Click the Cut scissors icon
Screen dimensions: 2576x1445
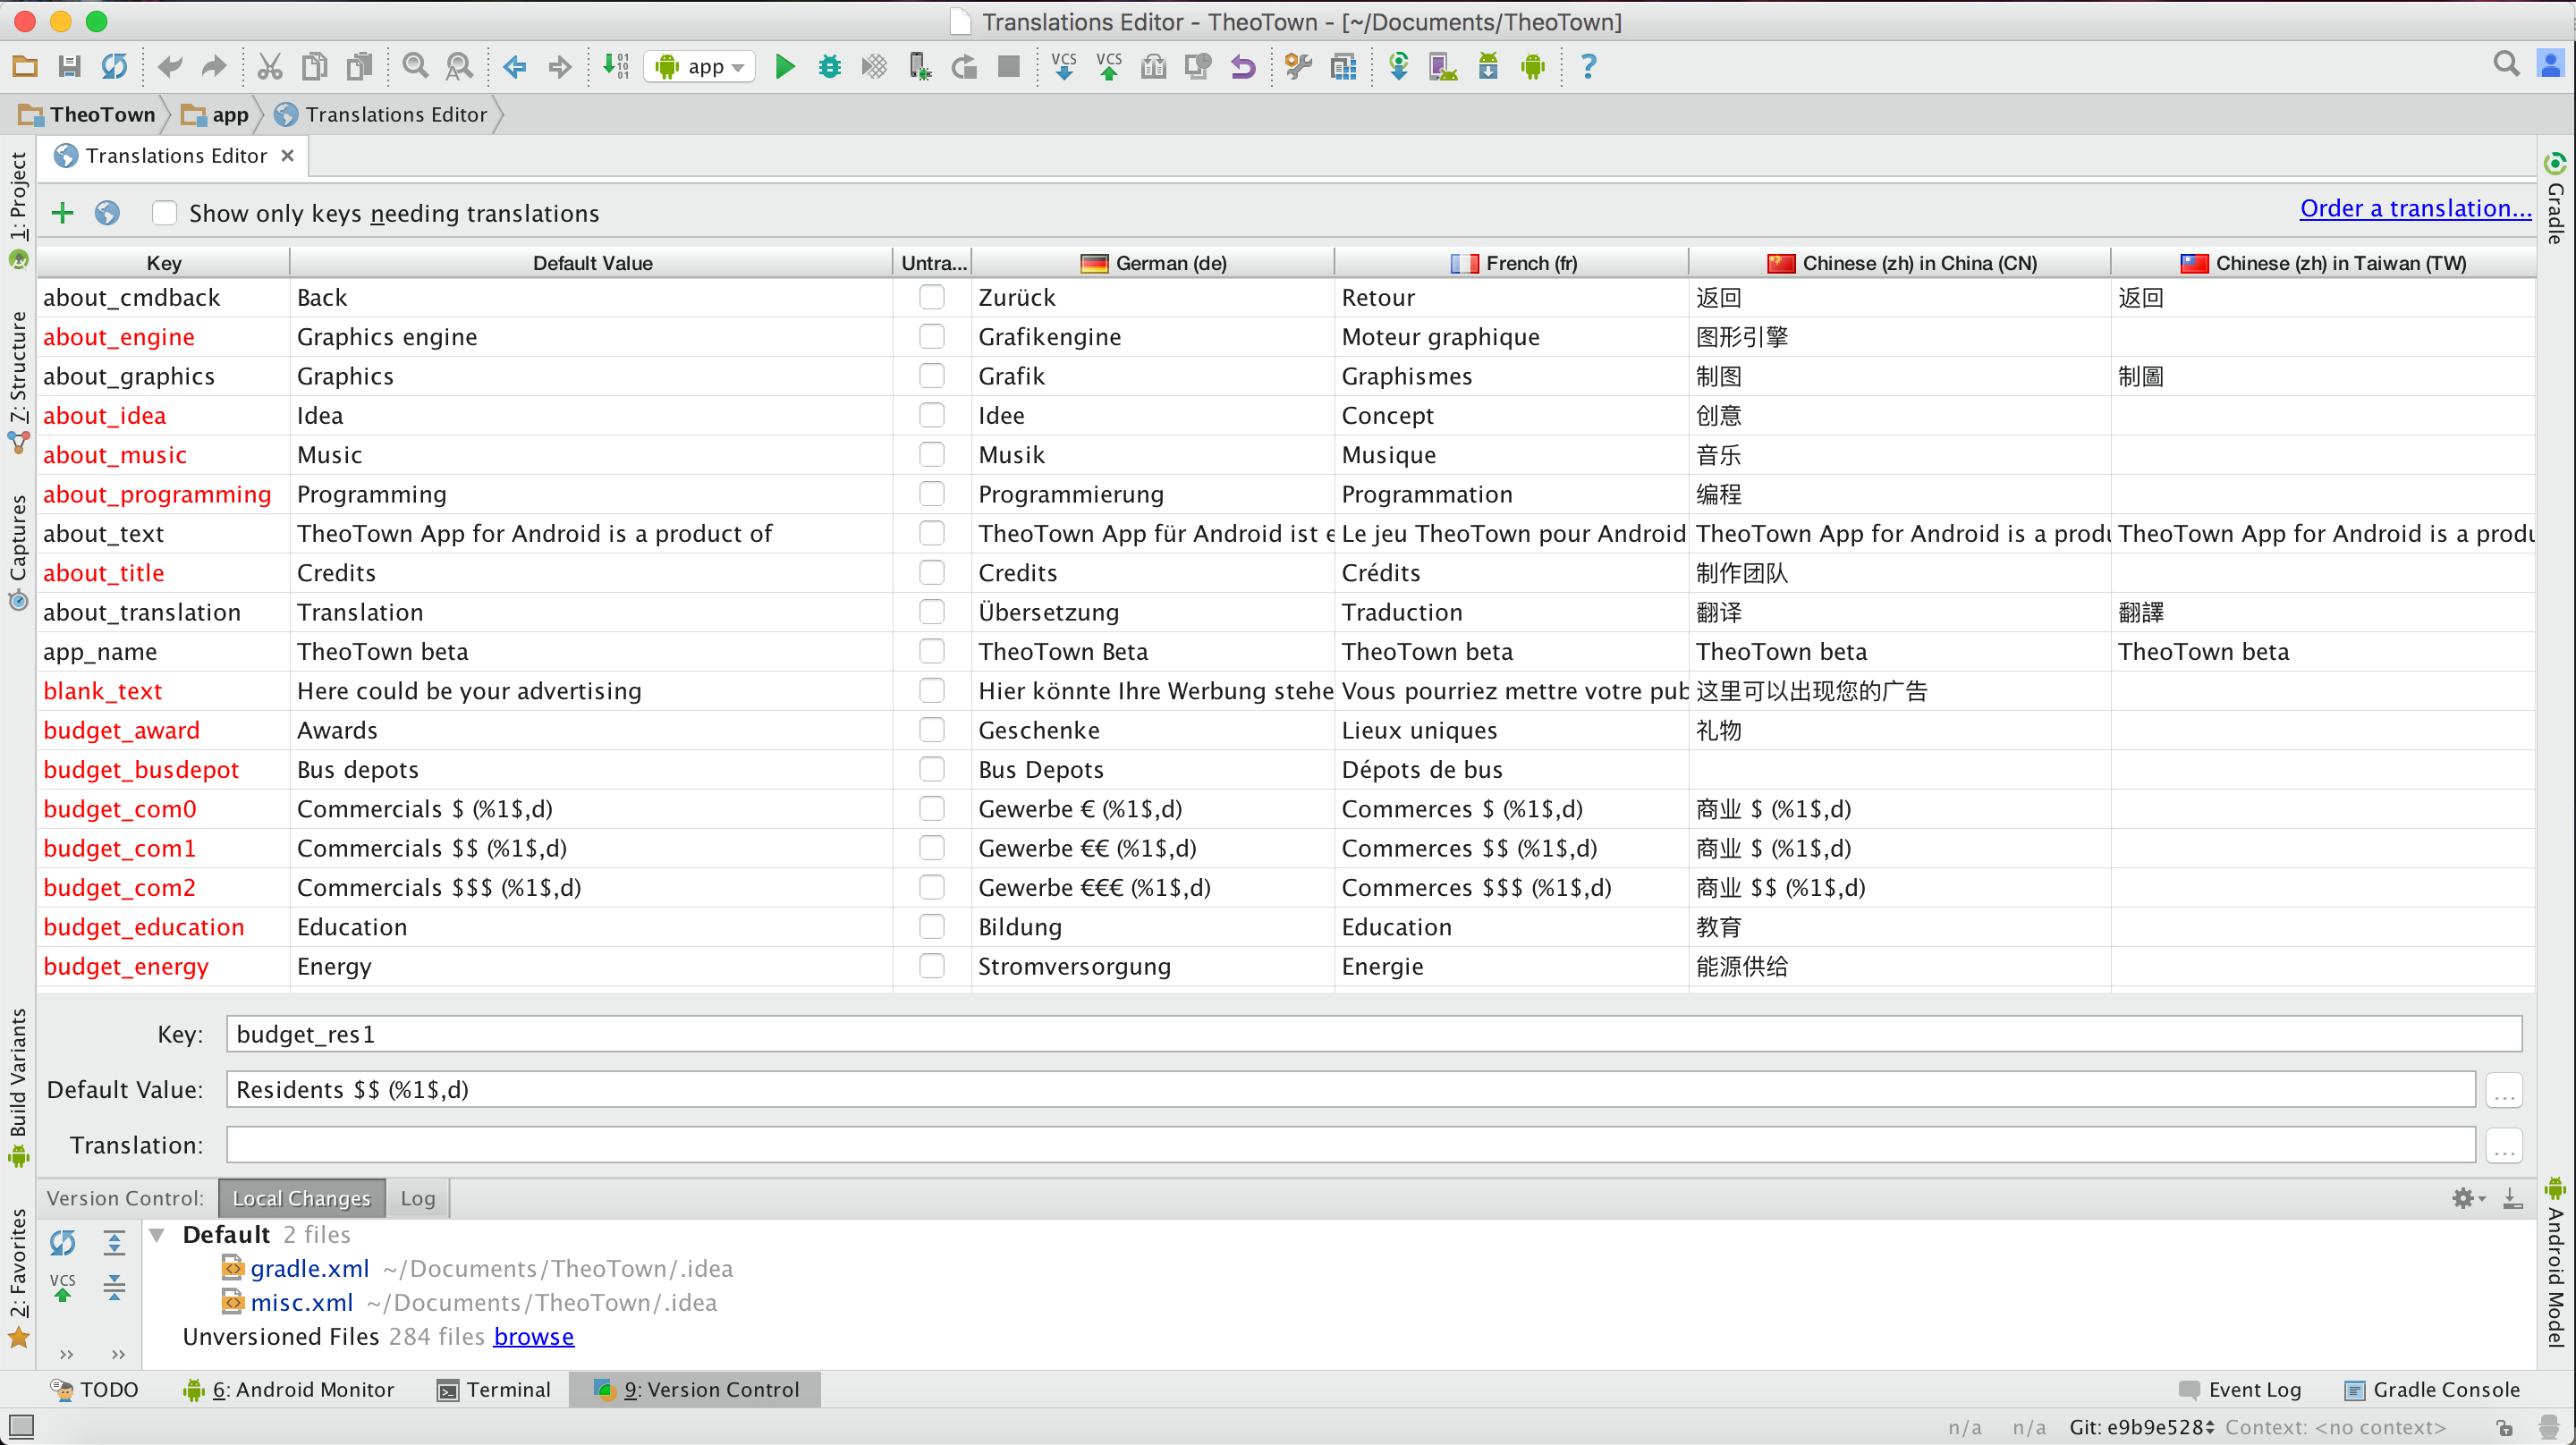(270, 67)
